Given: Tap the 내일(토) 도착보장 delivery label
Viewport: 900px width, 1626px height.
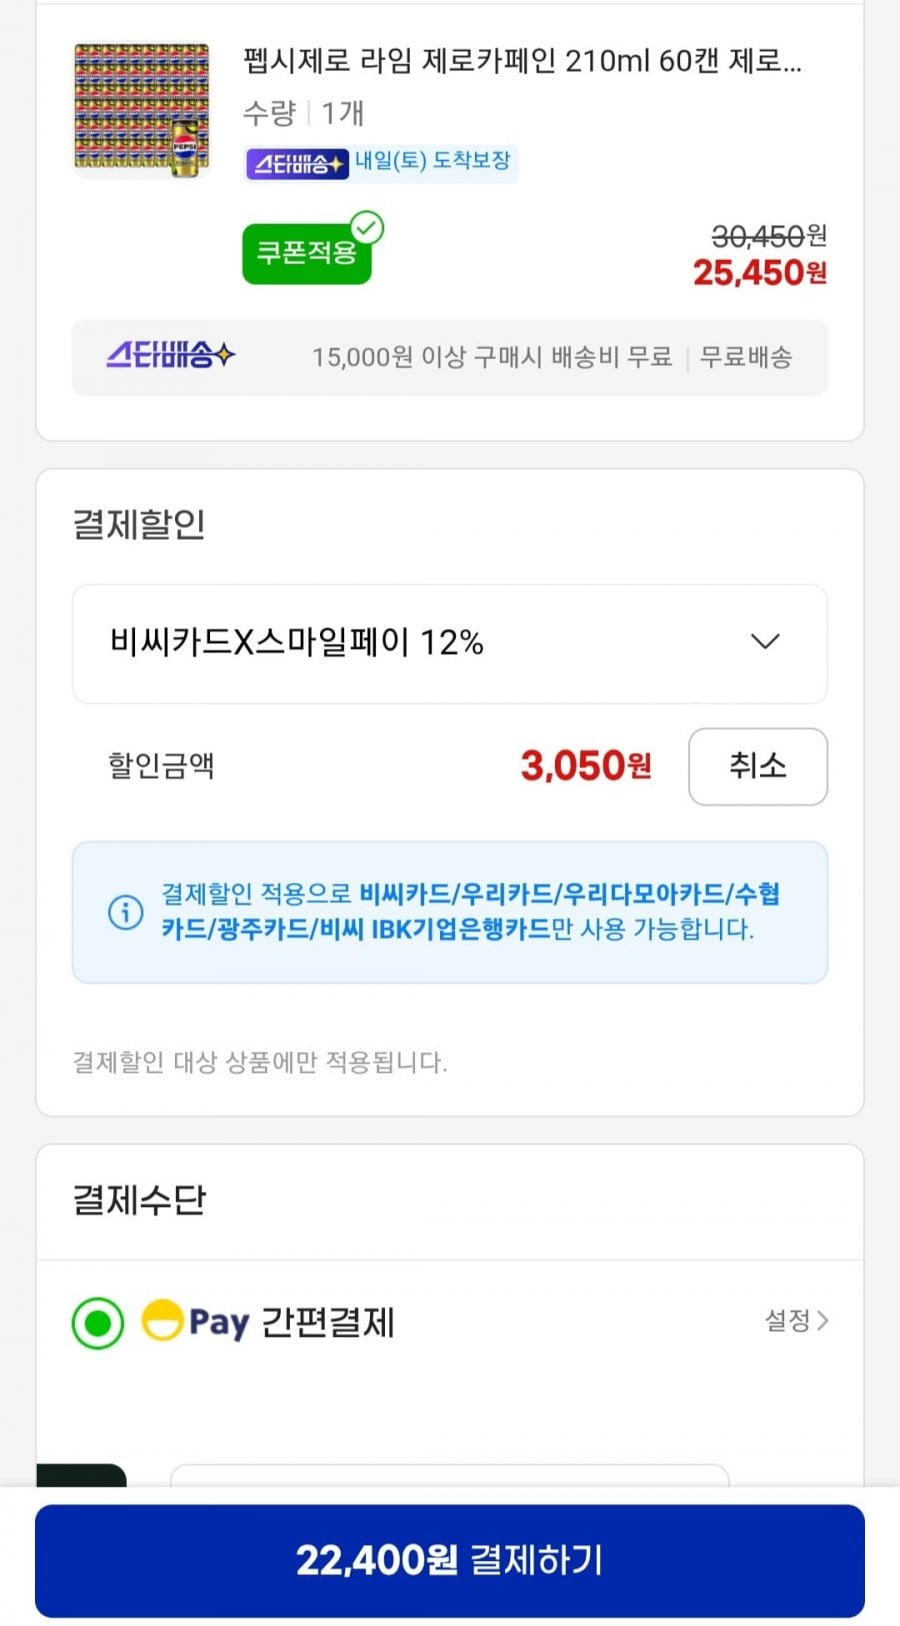Looking at the screenshot, I should tap(433, 161).
